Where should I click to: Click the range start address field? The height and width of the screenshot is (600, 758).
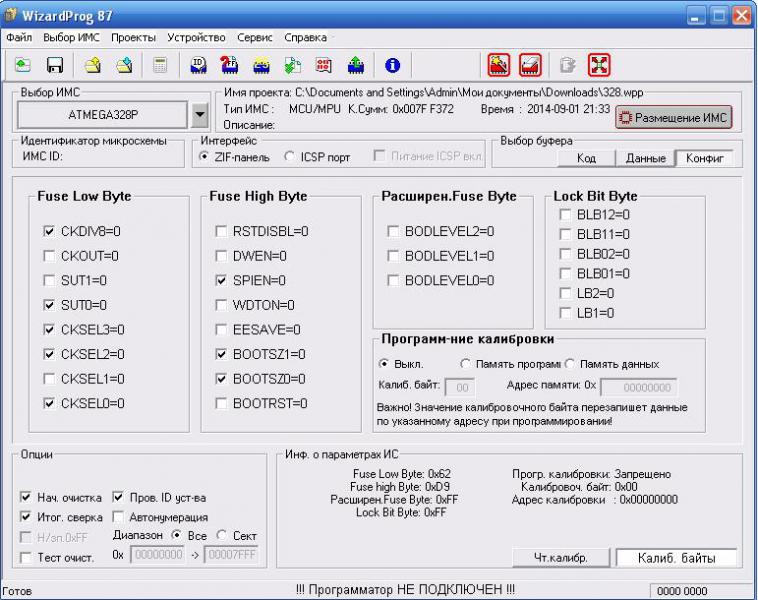(158, 555)
